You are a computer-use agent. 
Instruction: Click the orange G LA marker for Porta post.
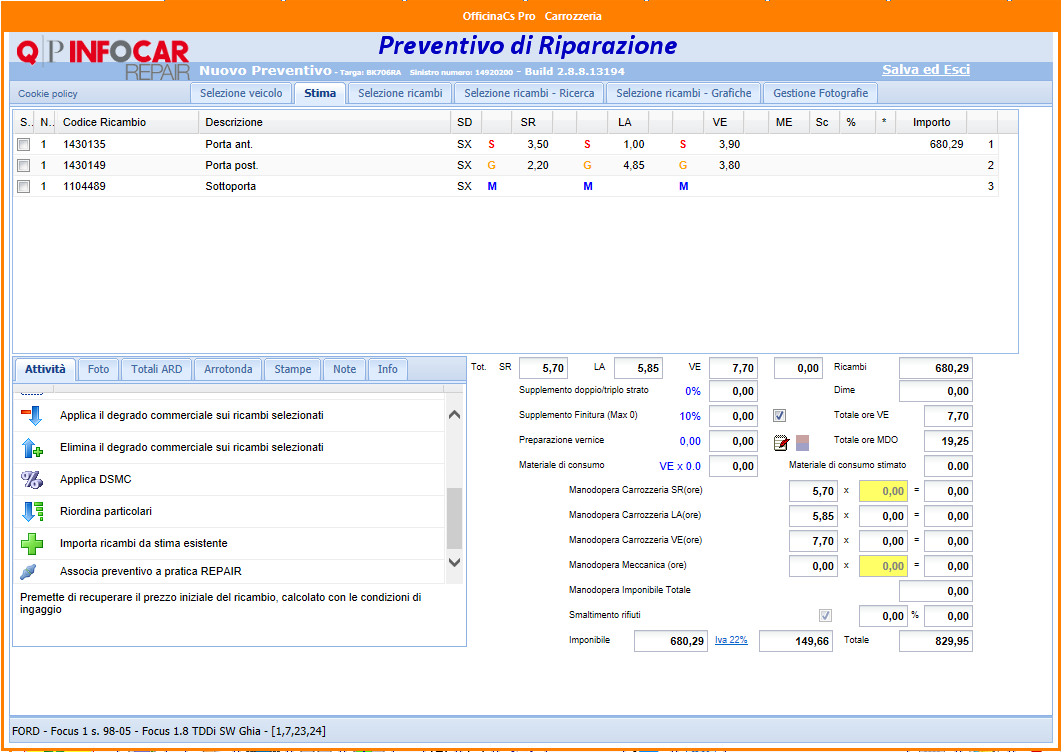(x=587, y=165)
